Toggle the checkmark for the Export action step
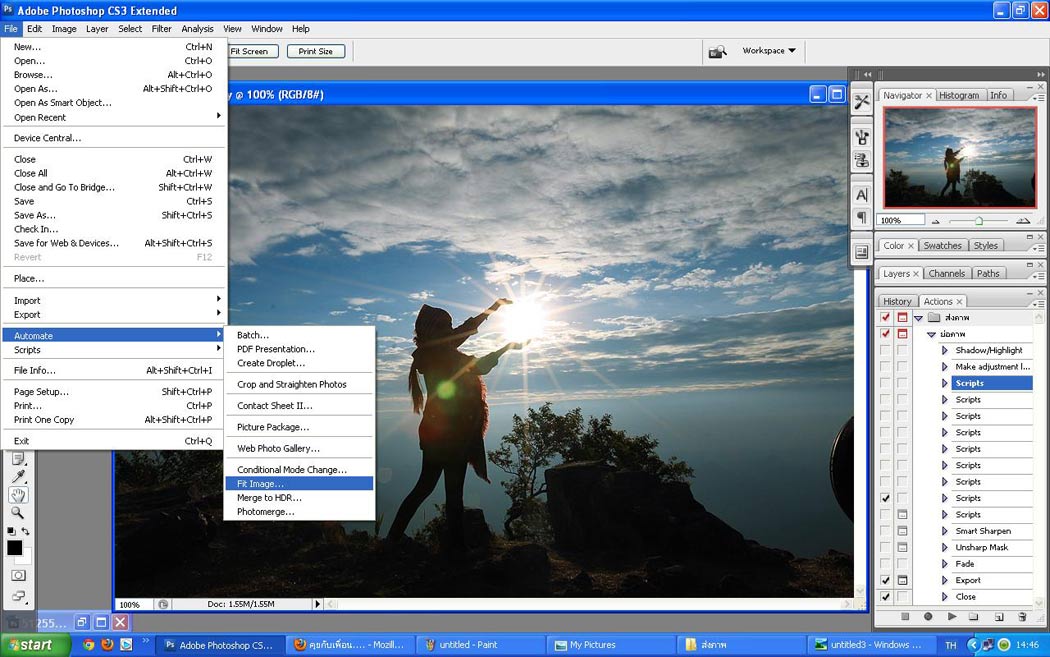Viewport: 1050px width, 657px height. pyautogui.click(x=885, y=580)
